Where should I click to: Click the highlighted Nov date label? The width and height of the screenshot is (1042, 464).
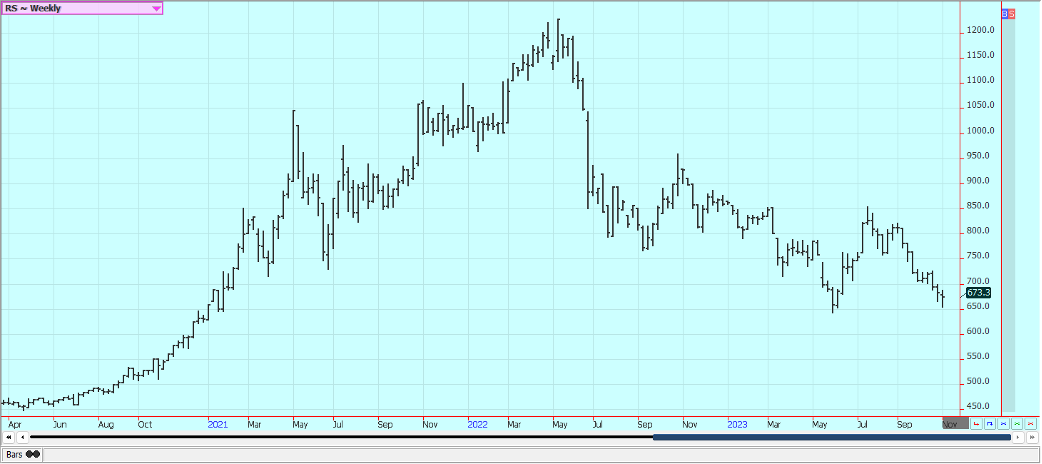(x=956, y=423)
